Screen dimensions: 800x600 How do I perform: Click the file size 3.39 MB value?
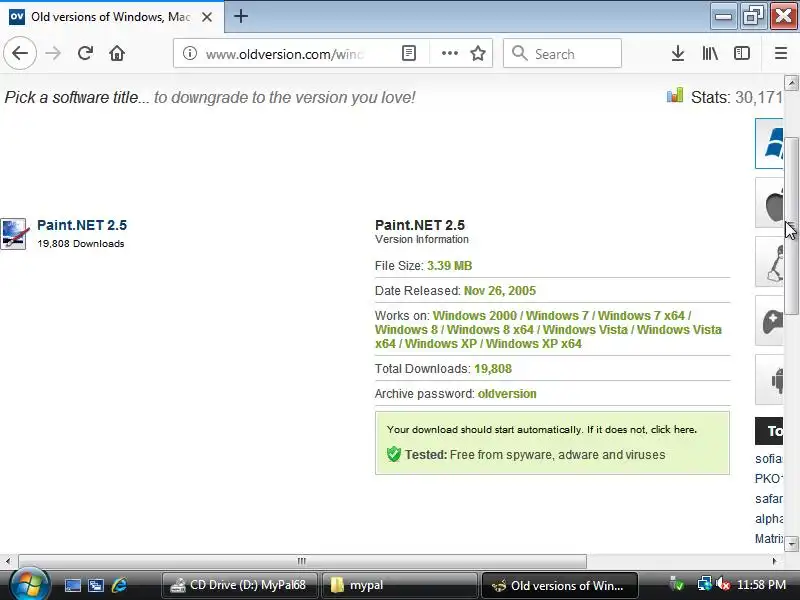(x=449, y=266)
